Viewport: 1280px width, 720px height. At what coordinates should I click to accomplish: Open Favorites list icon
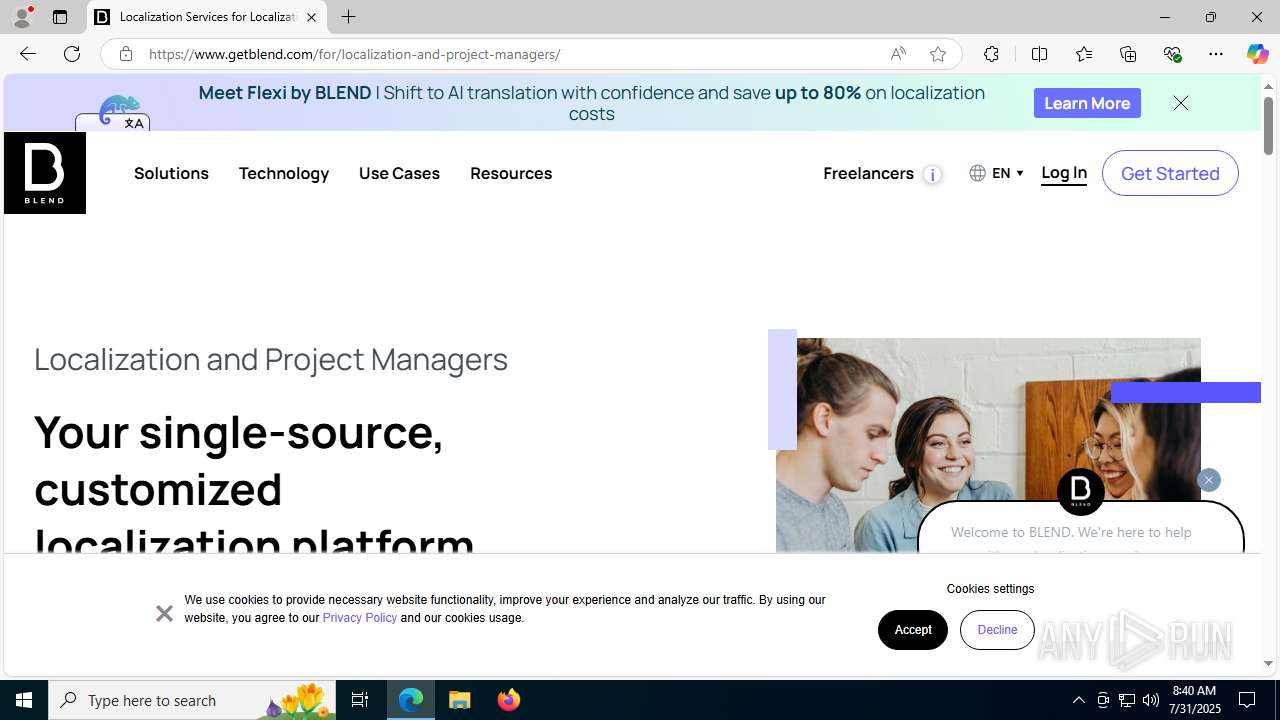(x=1083, y=54)
